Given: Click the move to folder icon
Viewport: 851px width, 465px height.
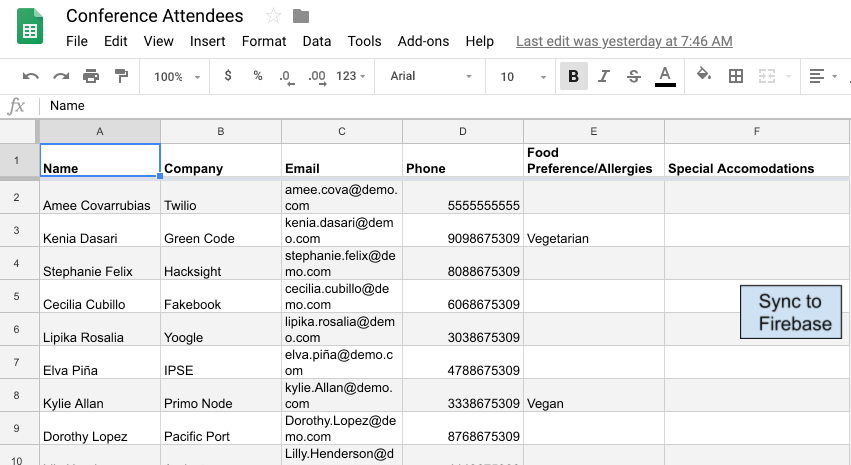Looking at the screenshot, I should [301, 16].
